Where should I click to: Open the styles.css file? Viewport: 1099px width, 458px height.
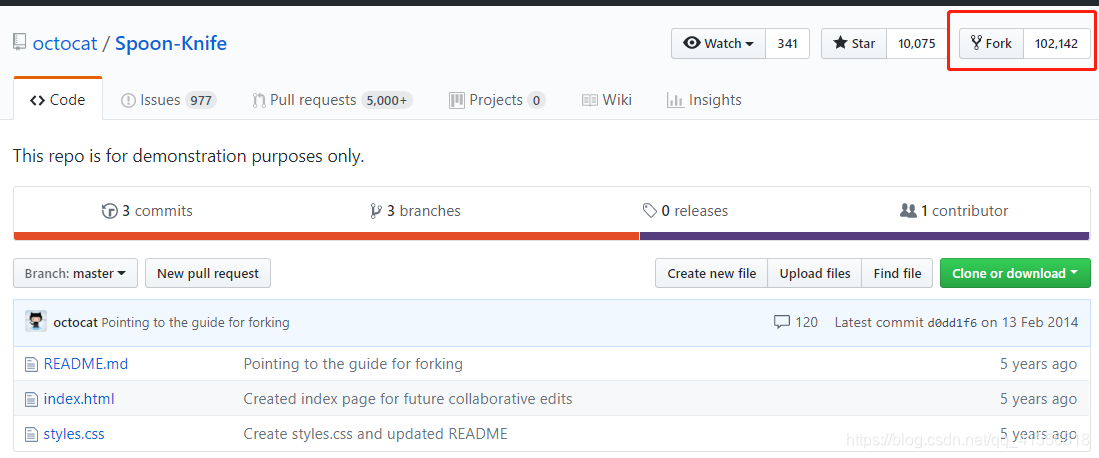coord(74,434)
